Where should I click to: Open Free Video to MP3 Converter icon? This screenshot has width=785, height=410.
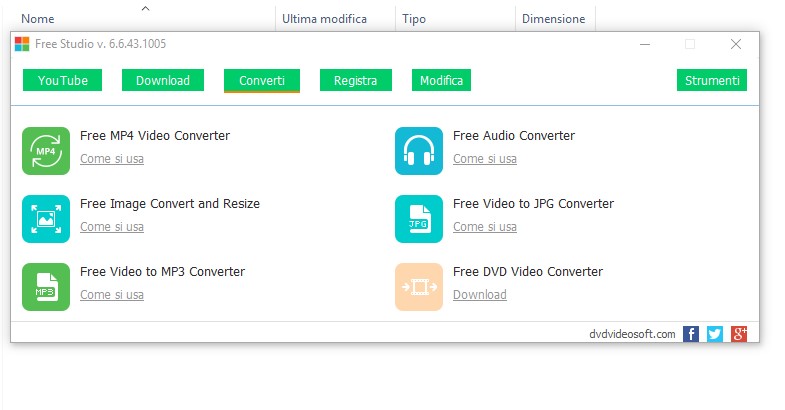click(x=46, y=287)
